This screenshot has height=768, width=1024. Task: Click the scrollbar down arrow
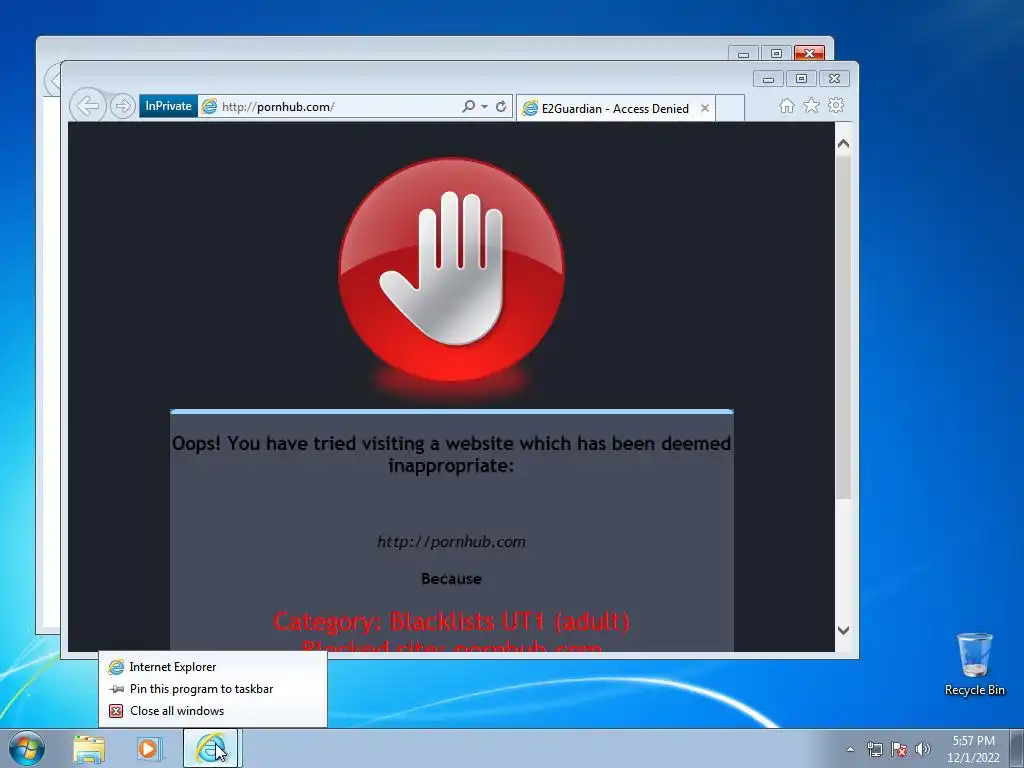[843, 630]
